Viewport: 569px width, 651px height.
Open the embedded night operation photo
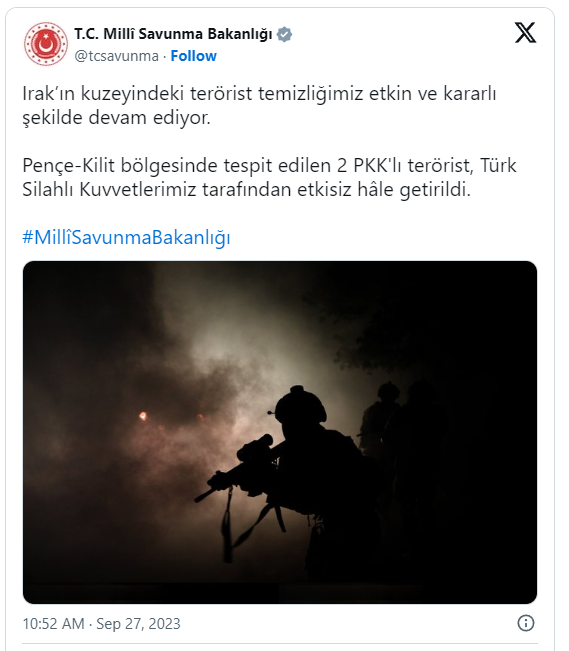coord(280,432)
